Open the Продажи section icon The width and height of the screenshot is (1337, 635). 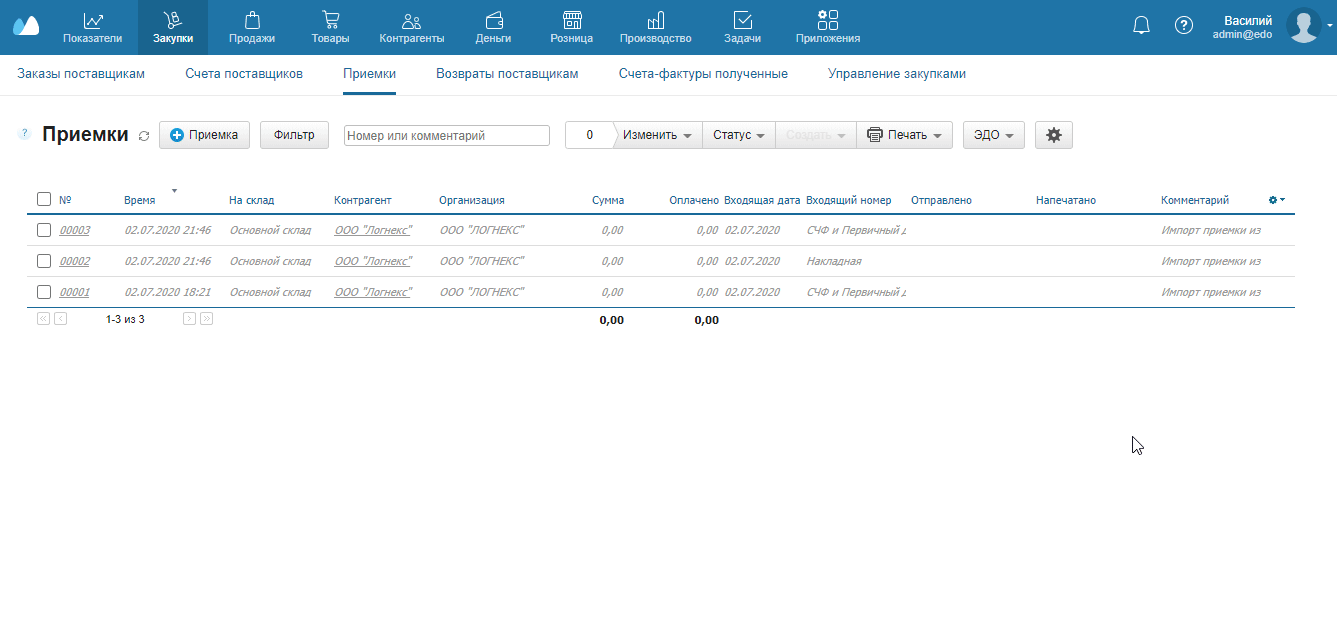coord(251,21)
